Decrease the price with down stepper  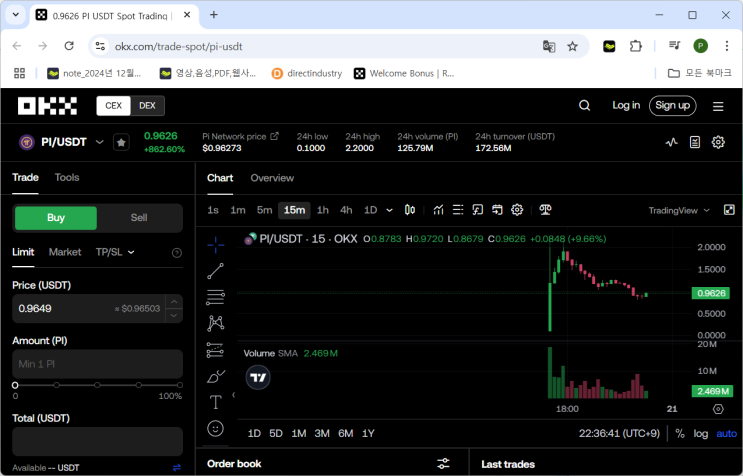tap(174, 315)
